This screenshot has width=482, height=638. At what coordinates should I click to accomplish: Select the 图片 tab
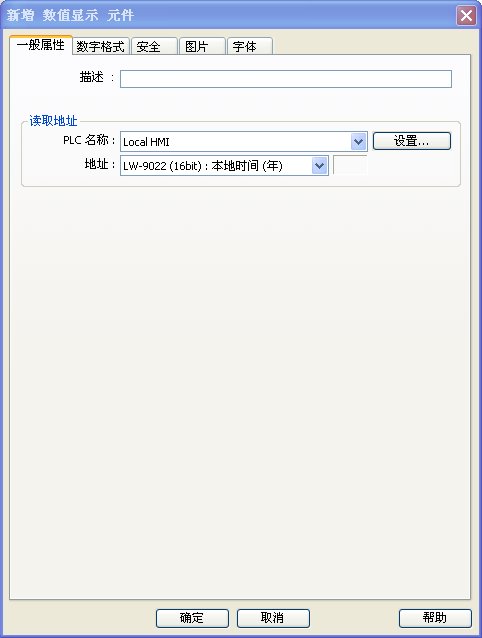202,46
